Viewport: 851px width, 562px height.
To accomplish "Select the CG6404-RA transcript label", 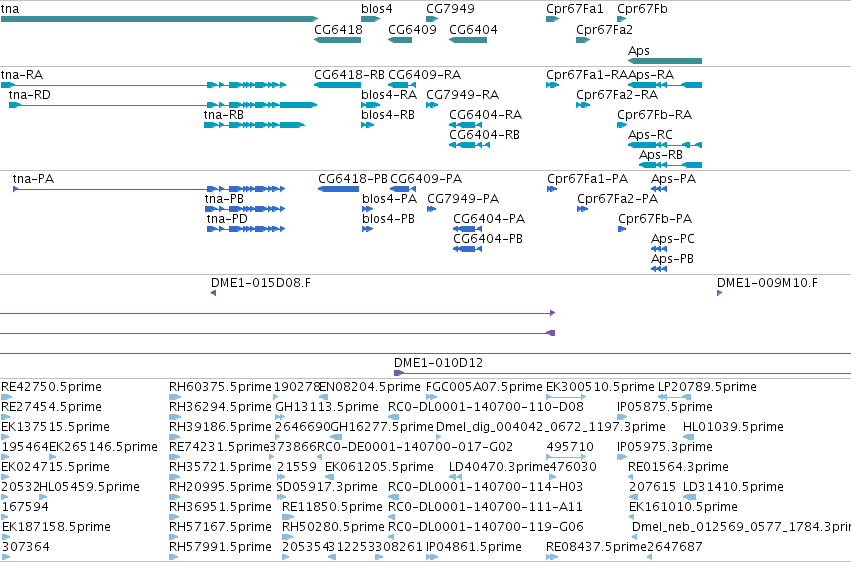I will point(485,114).
